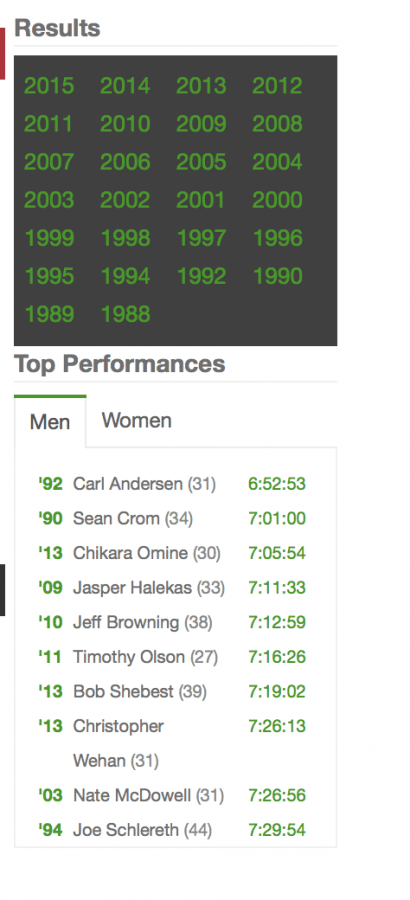Click the '10 year next to Jeff Browning

[51, 622]
